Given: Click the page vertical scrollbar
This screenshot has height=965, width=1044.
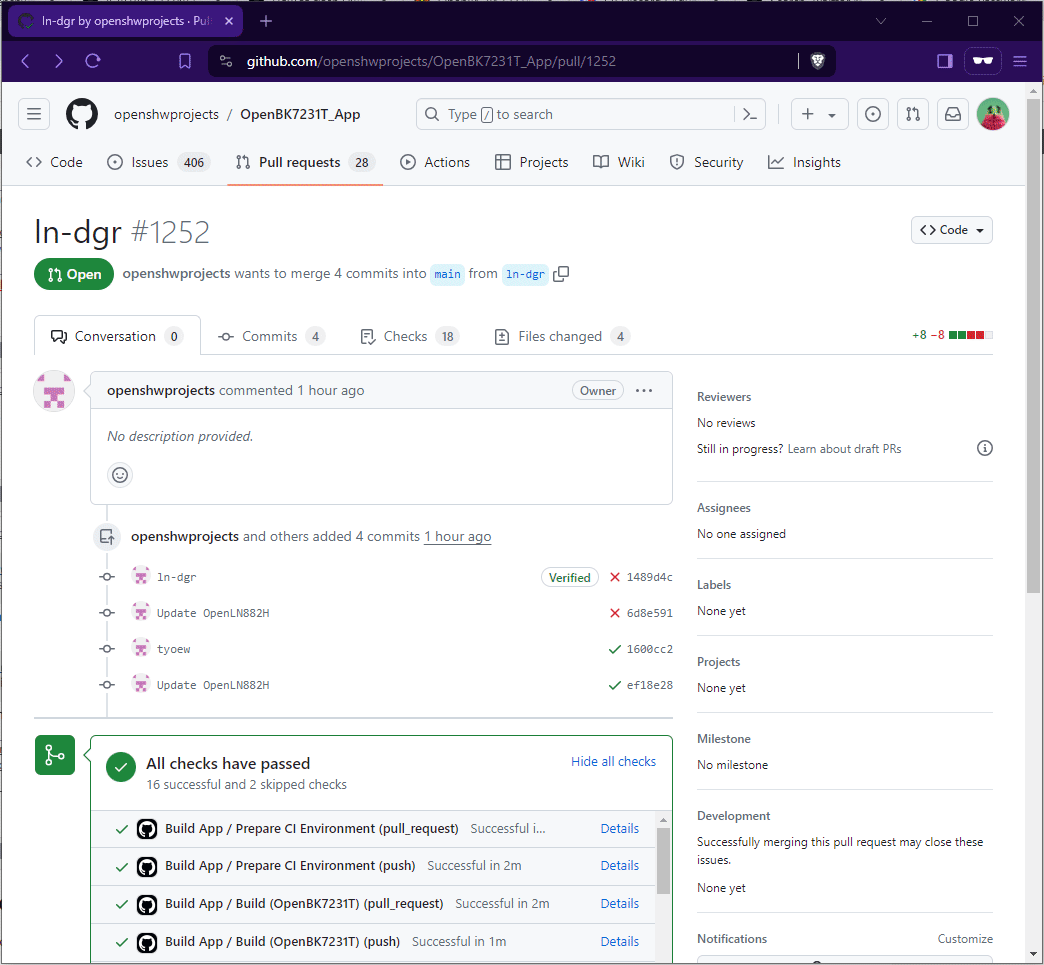Looking at the screenshot, I should pyautogui.click(x=1033, y=346).
